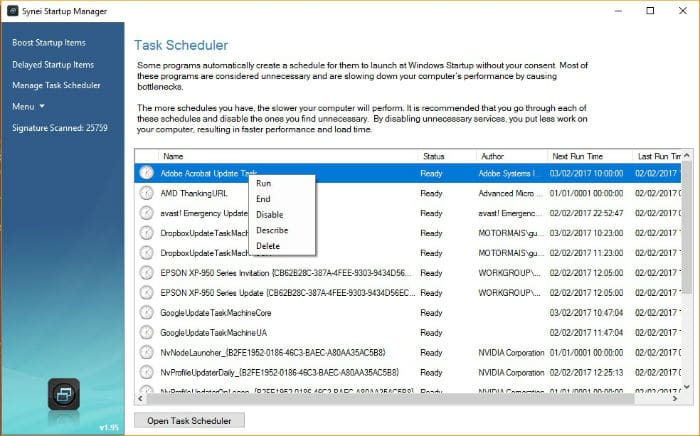Select the NvProfileUpdaterDaily task name
Screen dimensions: 700x436
[279, 372]
